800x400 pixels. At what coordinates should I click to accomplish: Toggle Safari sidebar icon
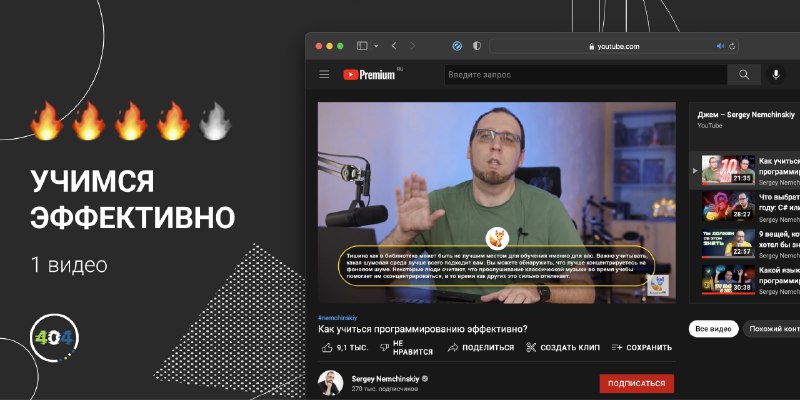coord(362,46)
